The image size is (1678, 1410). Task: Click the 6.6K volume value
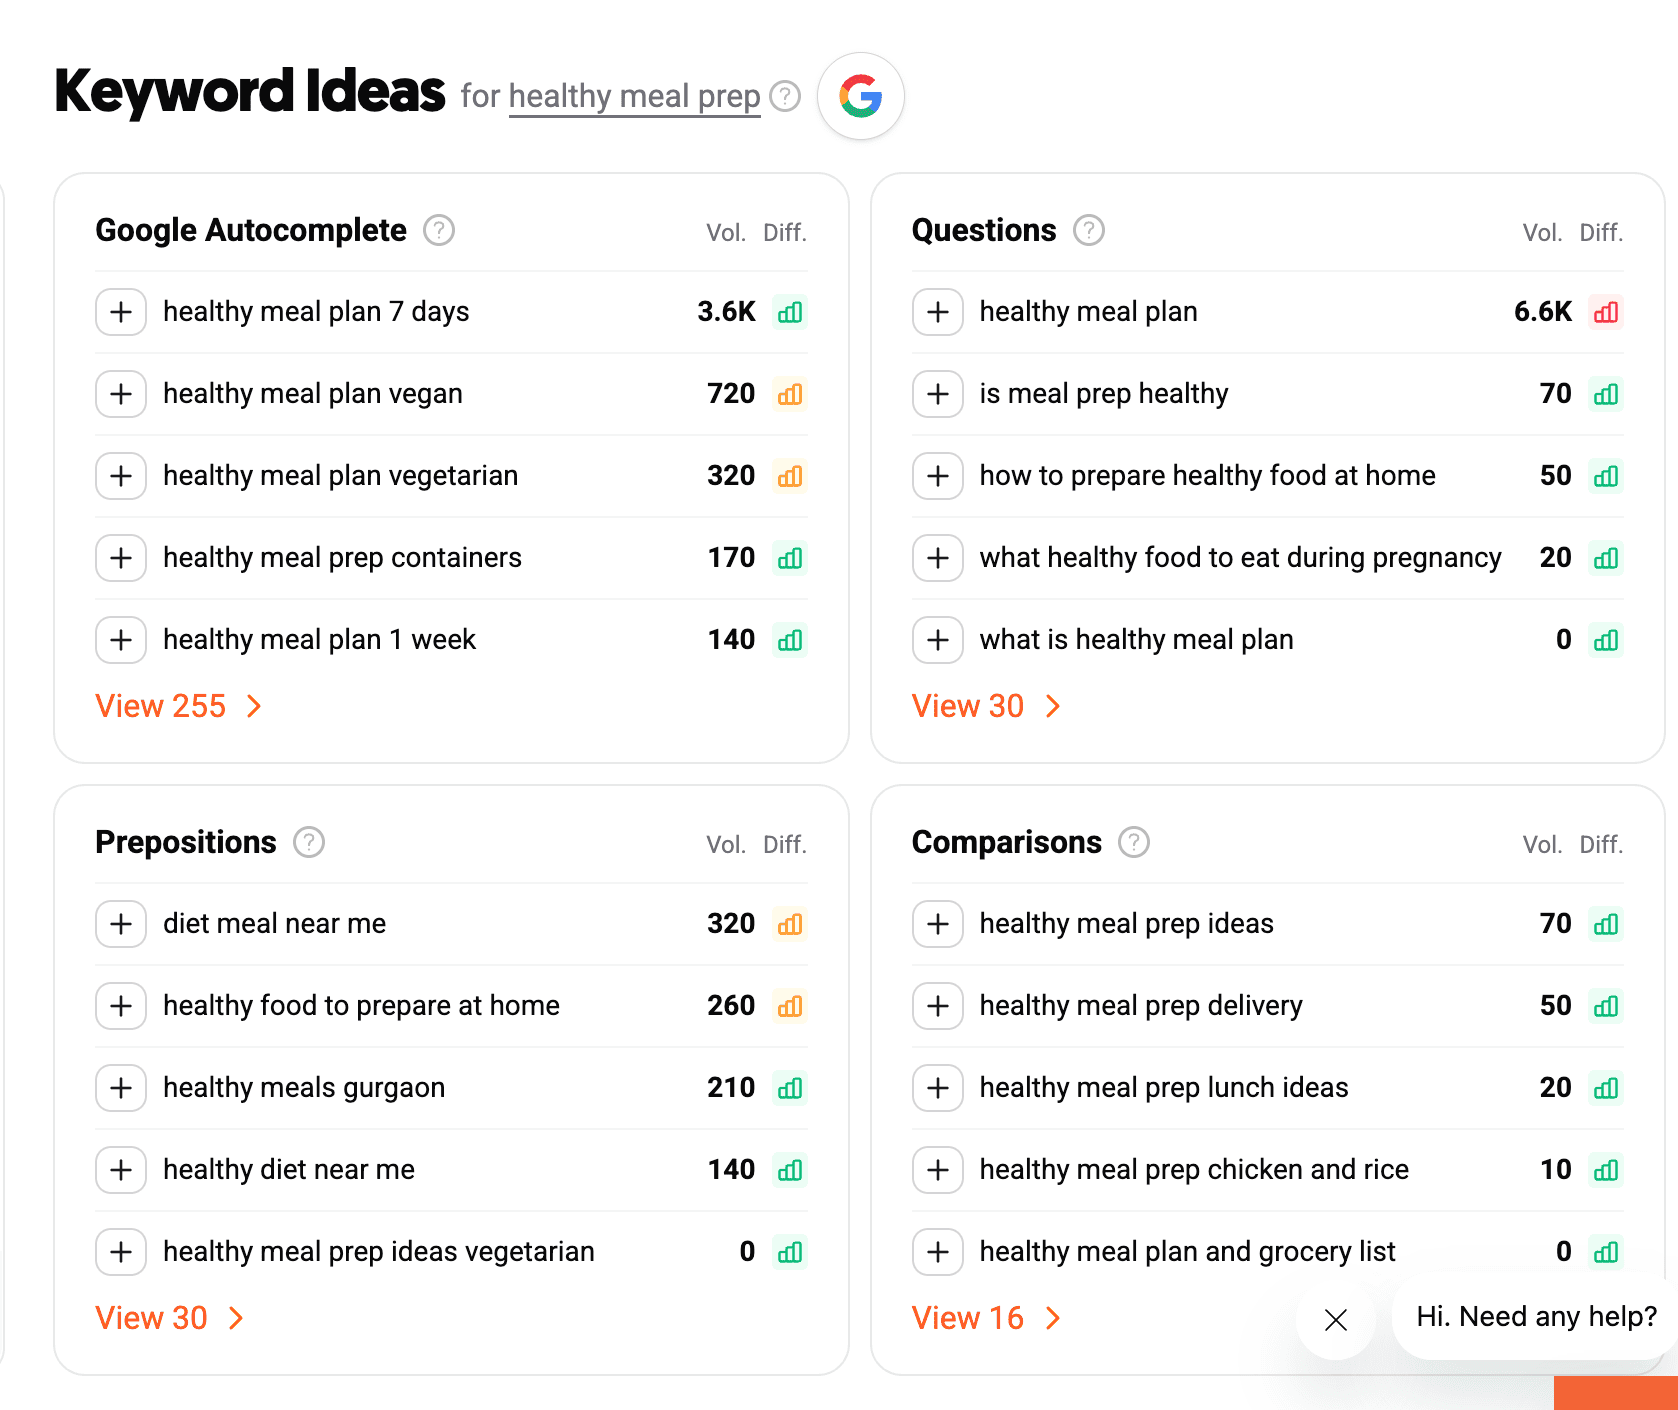1543,312
